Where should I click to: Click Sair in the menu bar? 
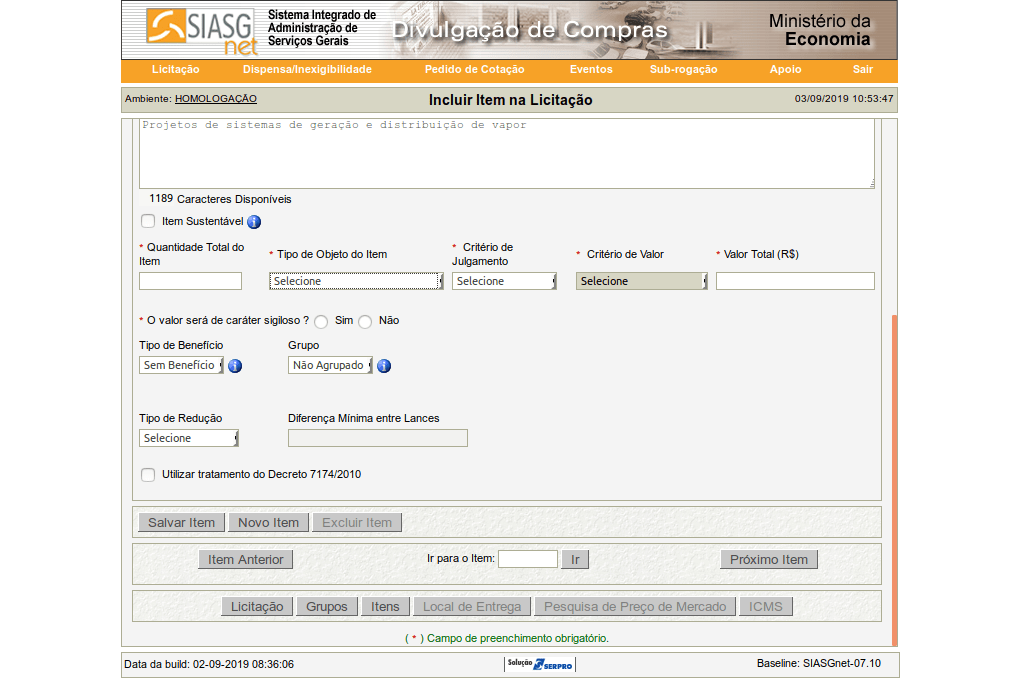863,70
